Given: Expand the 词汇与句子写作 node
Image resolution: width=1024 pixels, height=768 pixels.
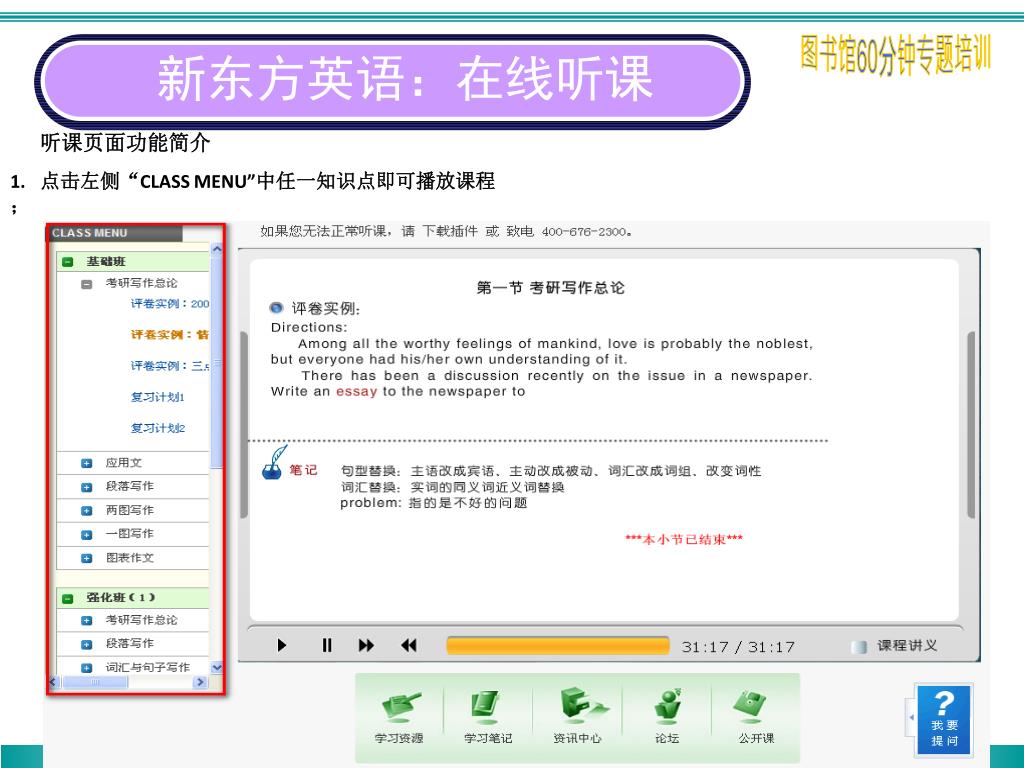Looking at the screenshot, I should pos(86,668).
